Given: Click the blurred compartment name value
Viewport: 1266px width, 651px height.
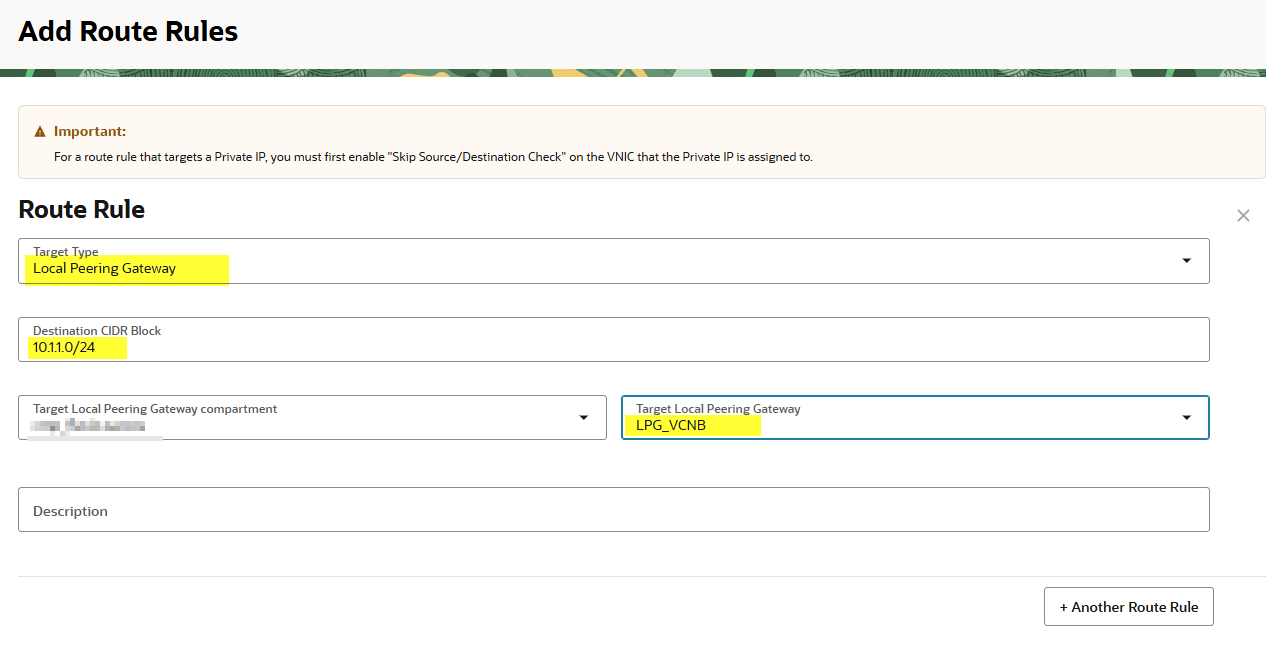Looking at the screenshot, I should [88, 427].
